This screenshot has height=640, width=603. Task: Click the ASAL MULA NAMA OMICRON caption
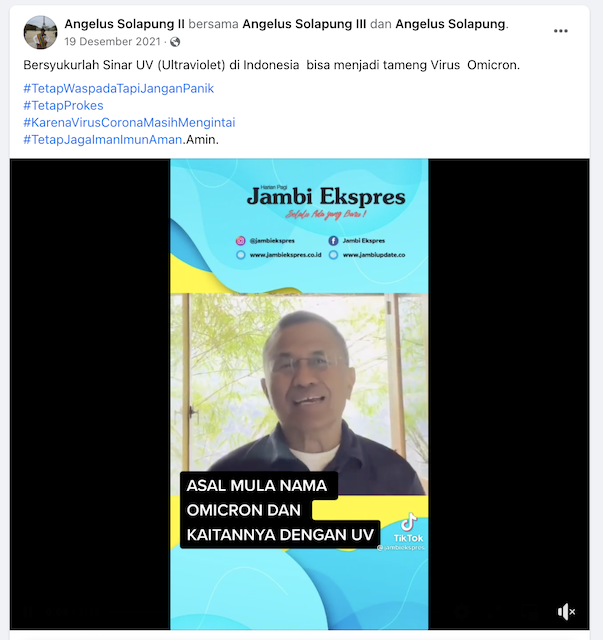pyautogui.click(x=280, y=510)
